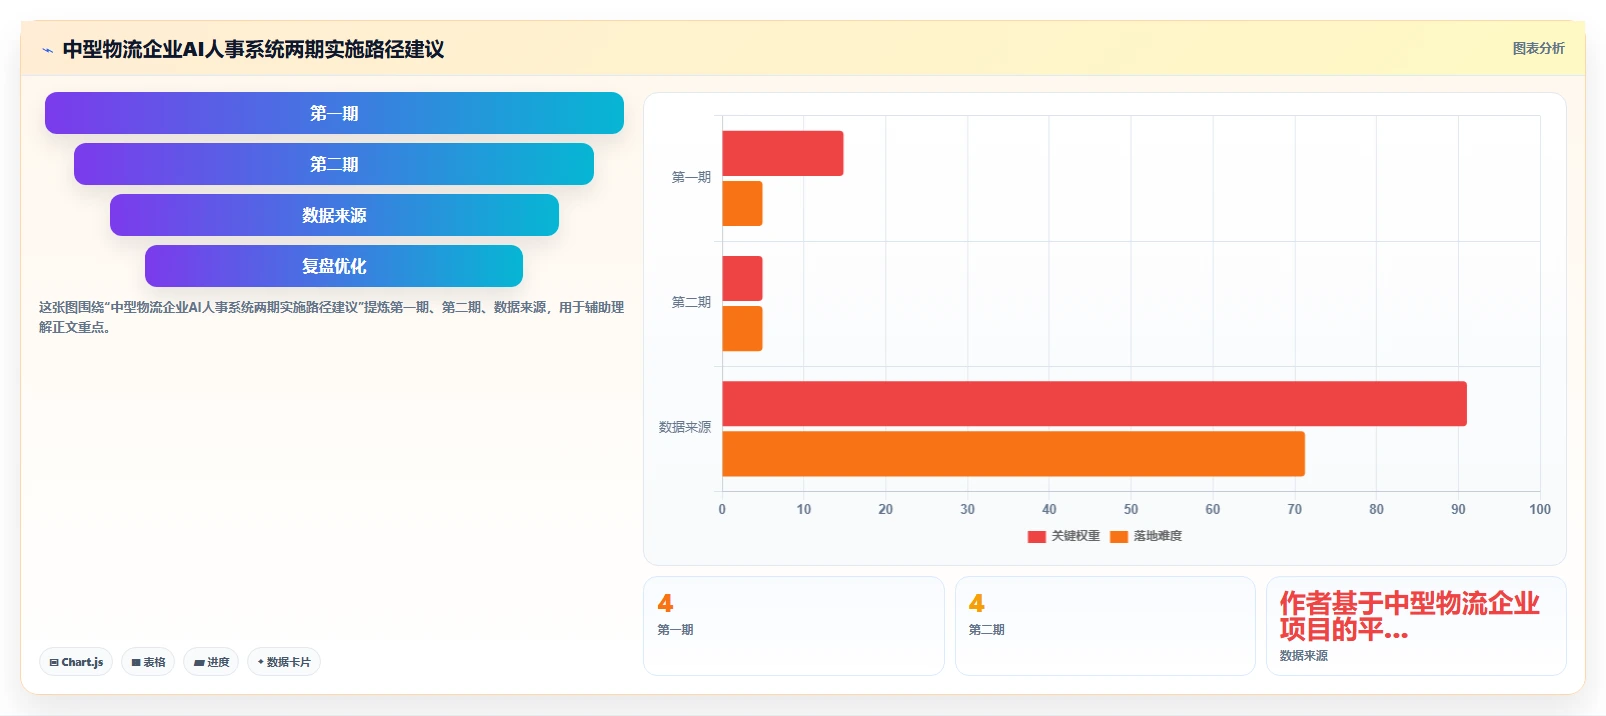Click the description paragraph starting 这张图围绕

331,317
